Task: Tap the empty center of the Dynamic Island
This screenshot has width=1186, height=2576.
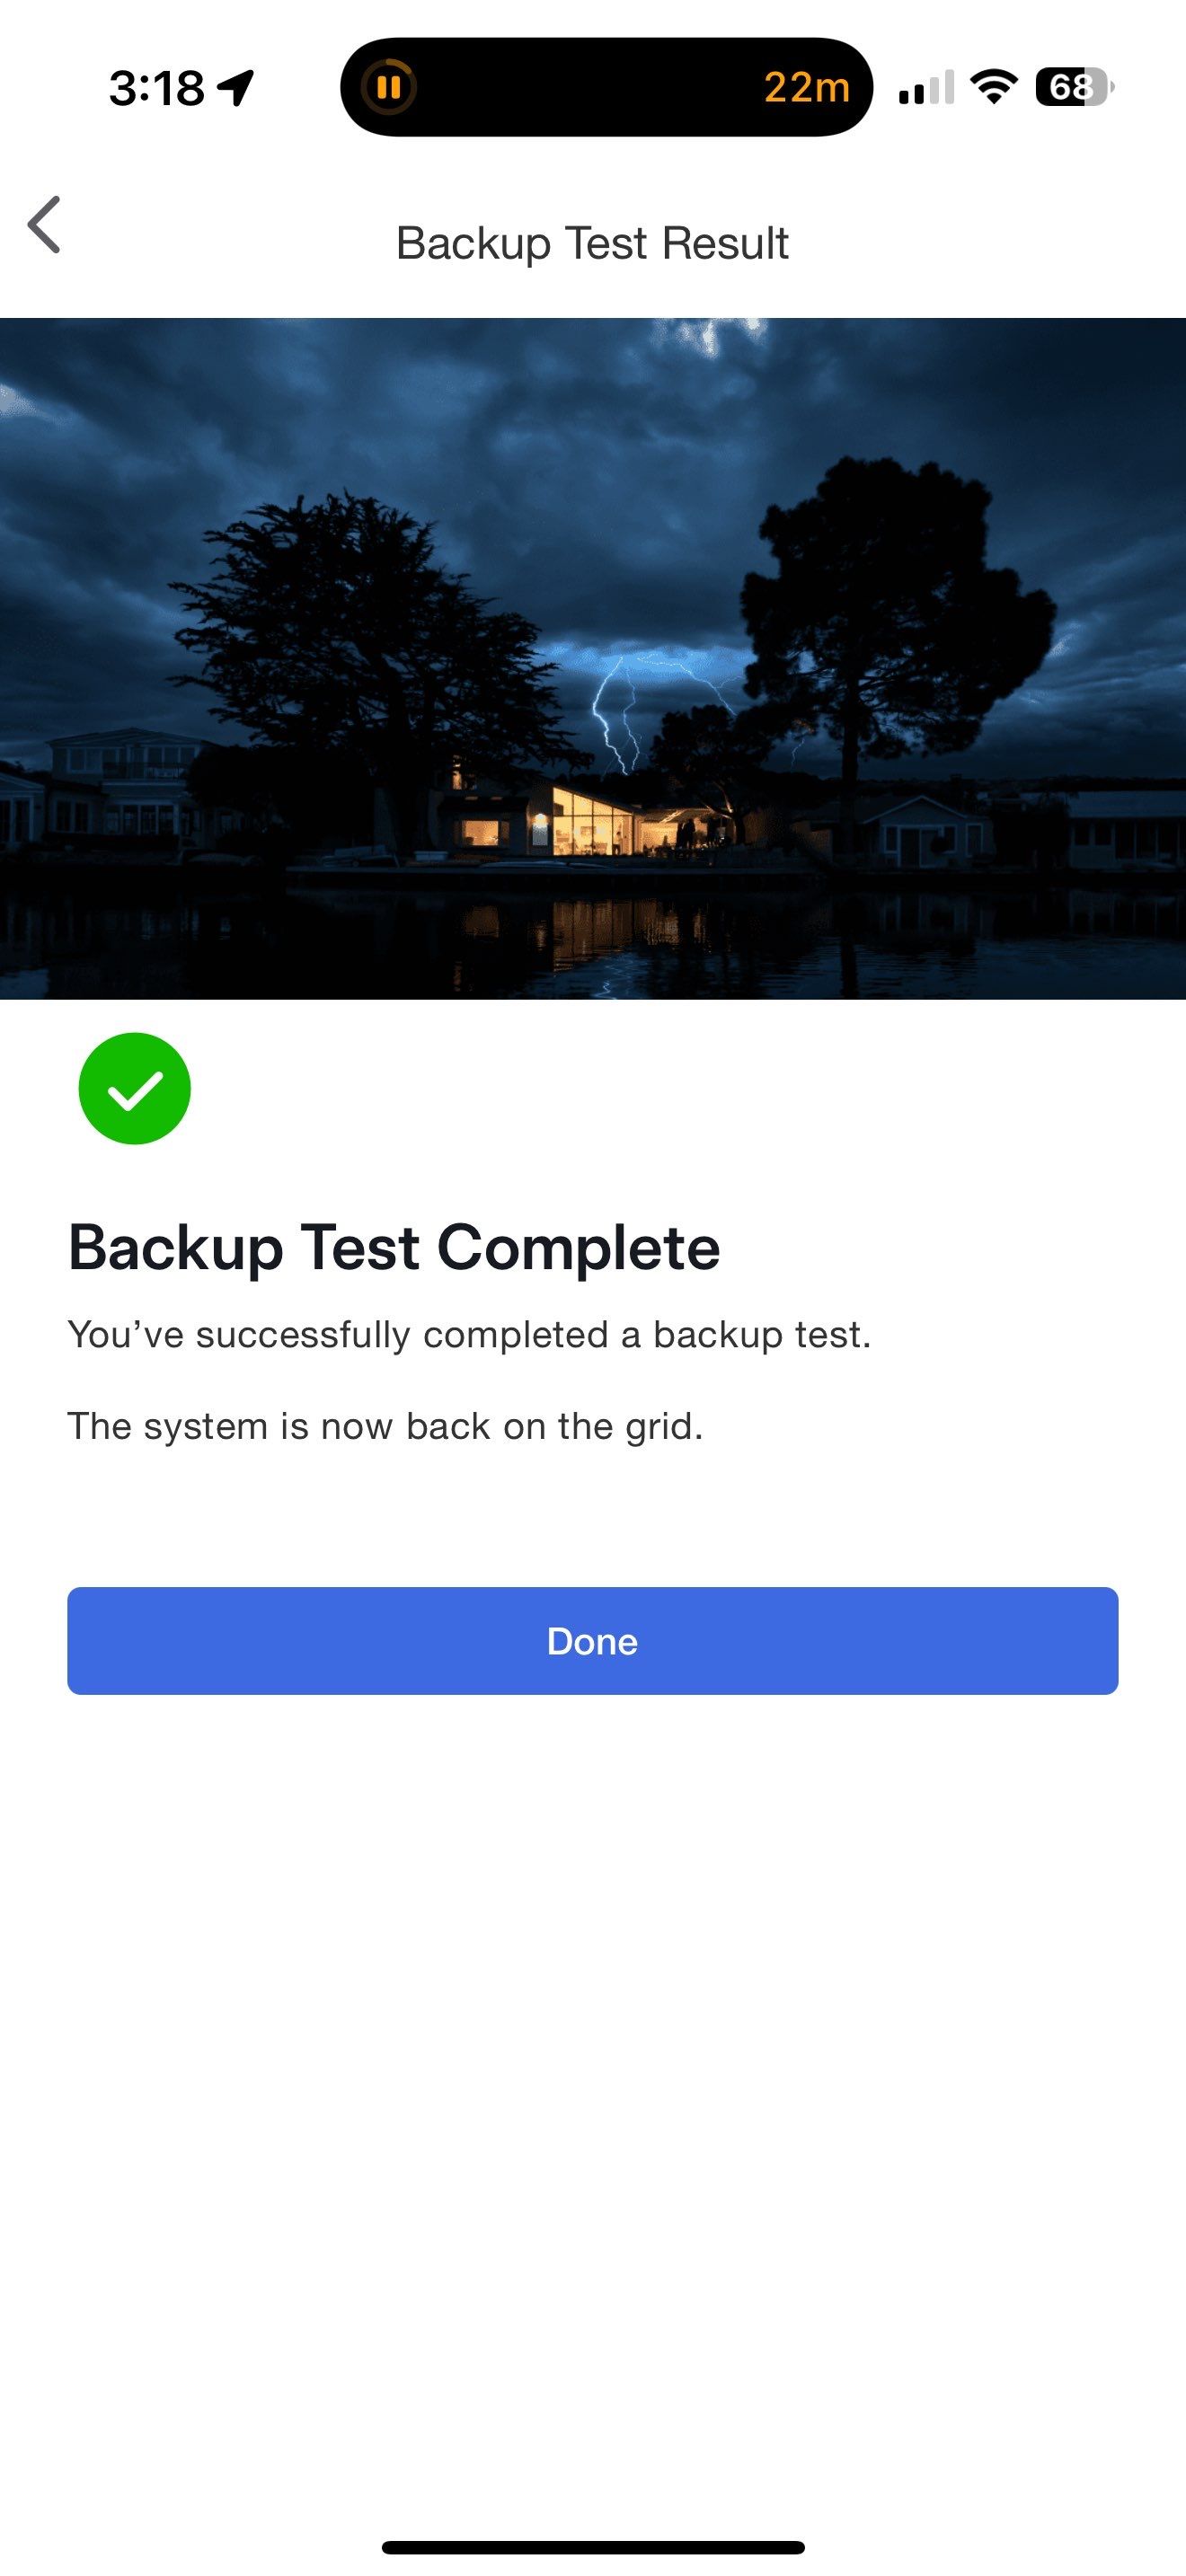Action: click(590, 87)
